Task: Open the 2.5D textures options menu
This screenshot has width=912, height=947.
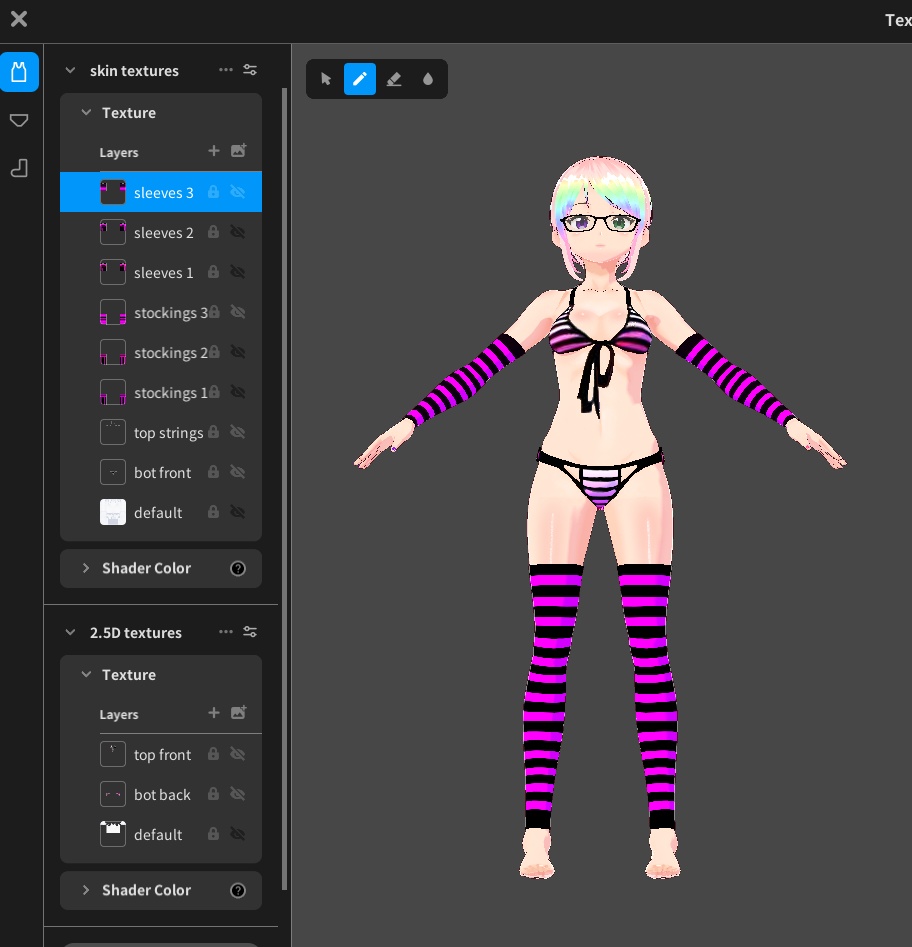Action: tap(226, 632)
